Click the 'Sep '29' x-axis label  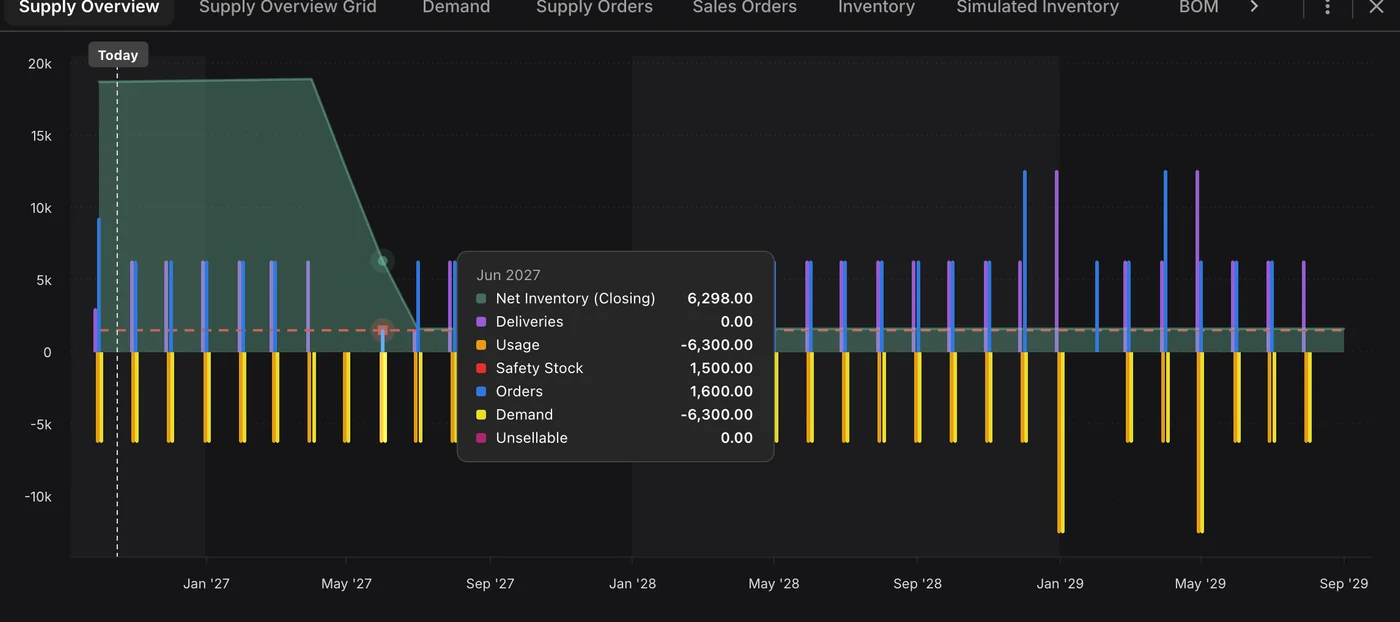click(1344, 584)
